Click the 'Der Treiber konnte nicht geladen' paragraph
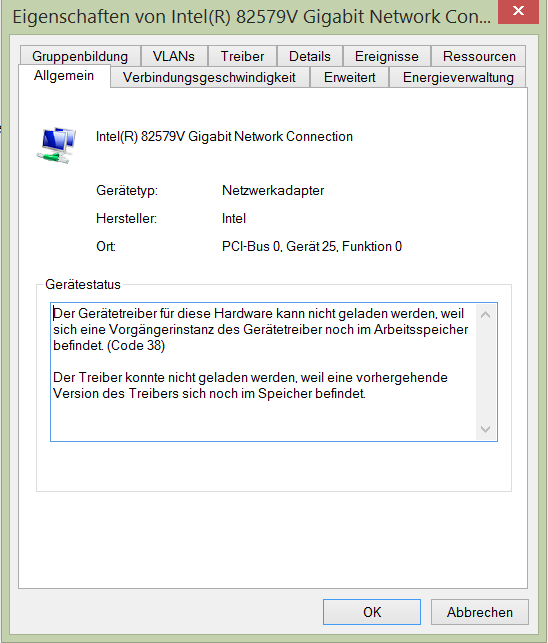Viewport: 548px width, 643px height. (x=250, y=385)
